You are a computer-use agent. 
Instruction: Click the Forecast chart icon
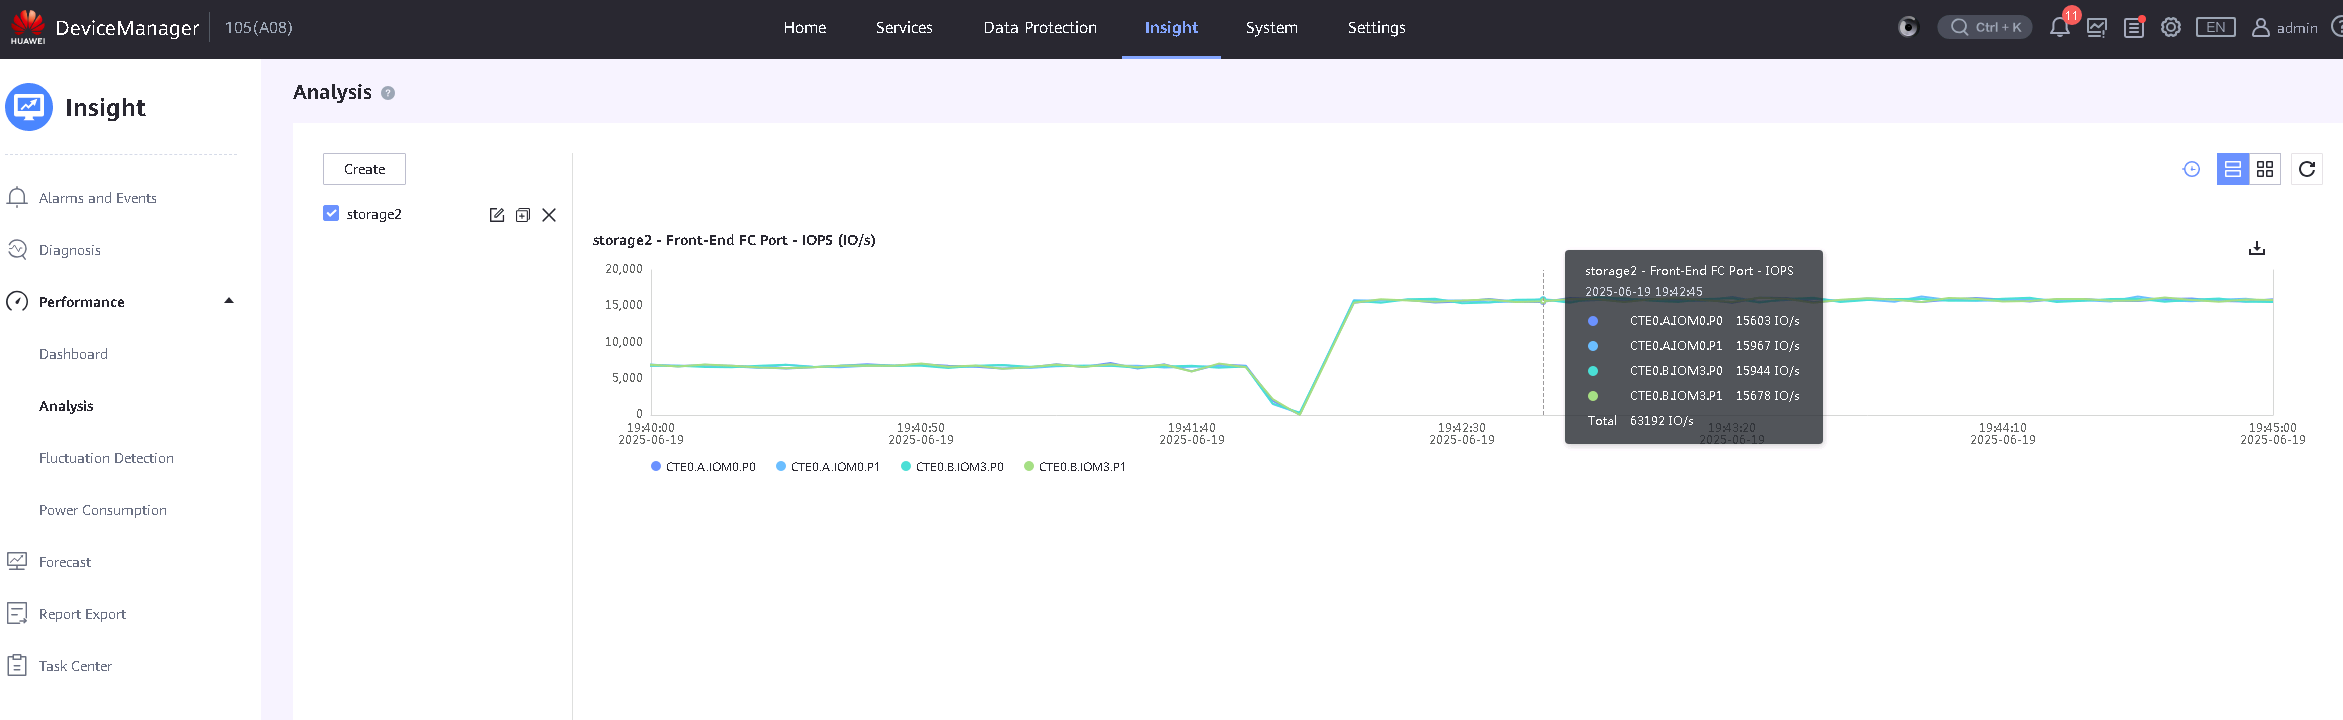17,562
